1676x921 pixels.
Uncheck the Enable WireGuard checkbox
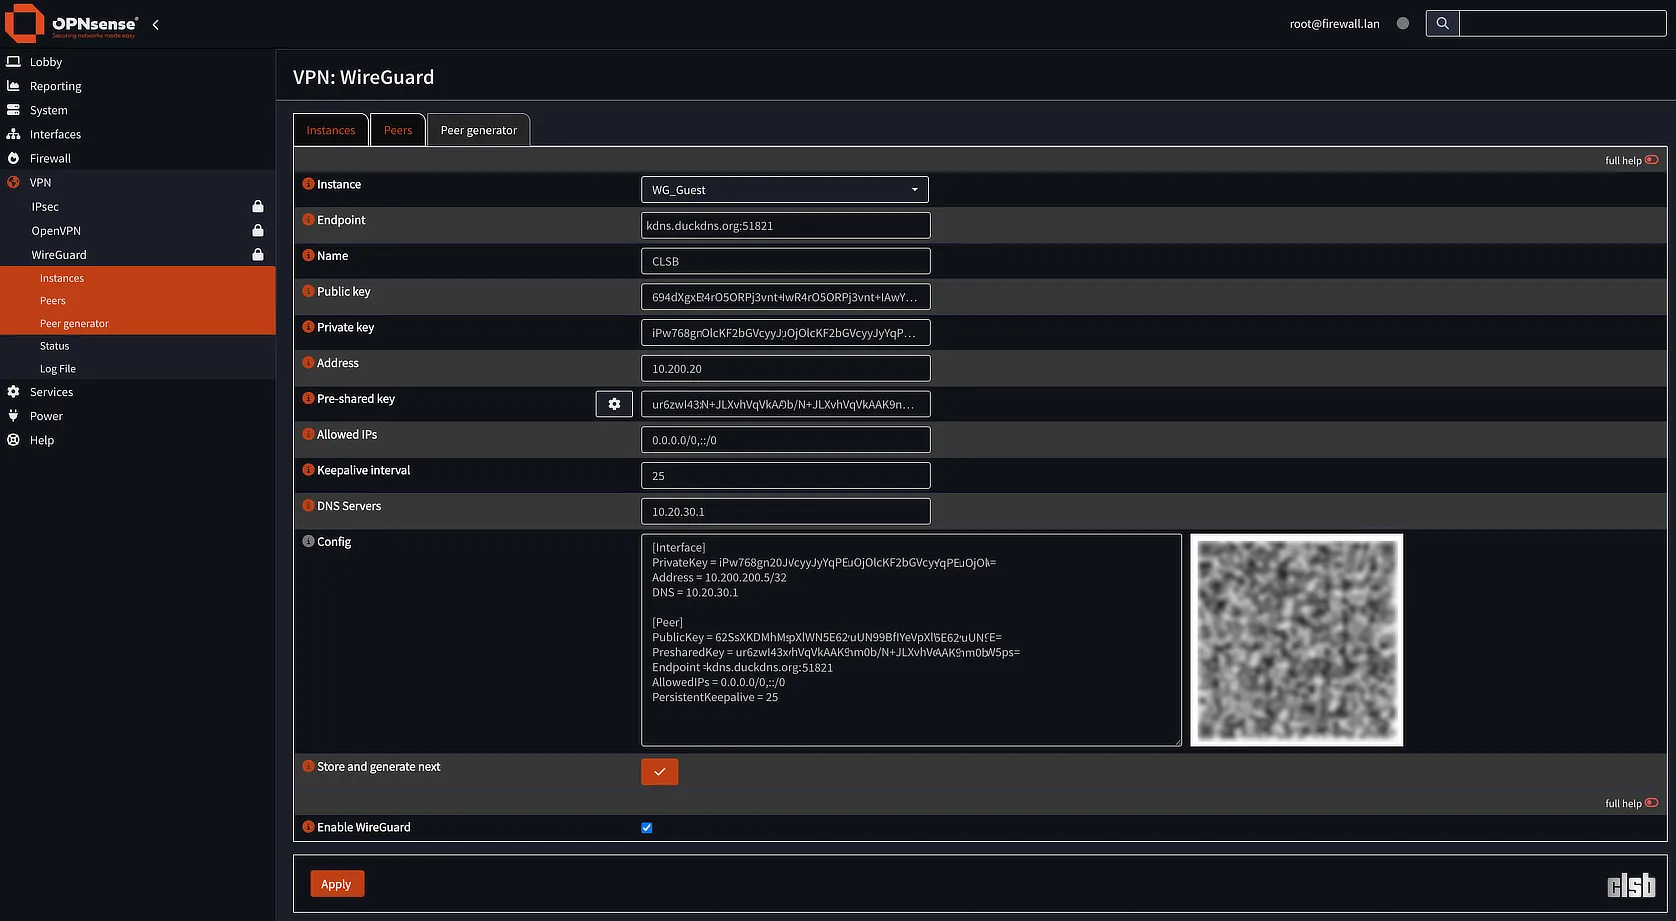coord(647,828)
